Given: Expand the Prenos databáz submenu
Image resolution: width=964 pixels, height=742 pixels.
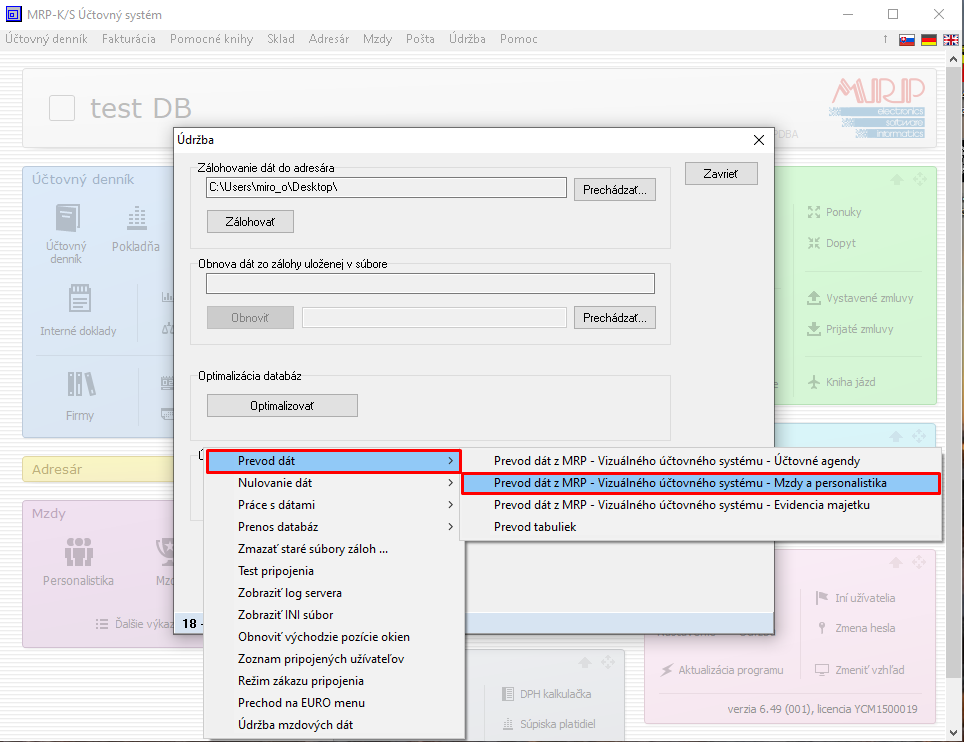Looking at the screenshot, I should coord(333,527).
